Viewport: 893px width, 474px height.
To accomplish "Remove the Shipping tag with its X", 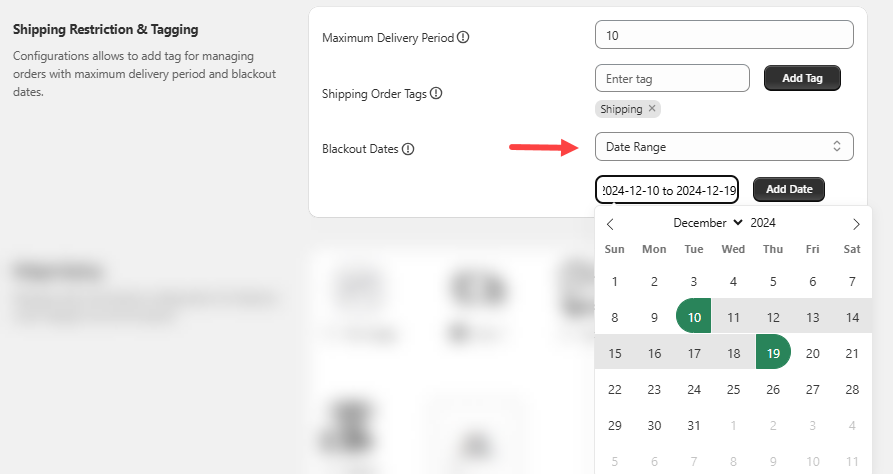I will pyautogui.click(x=652, y=109).
